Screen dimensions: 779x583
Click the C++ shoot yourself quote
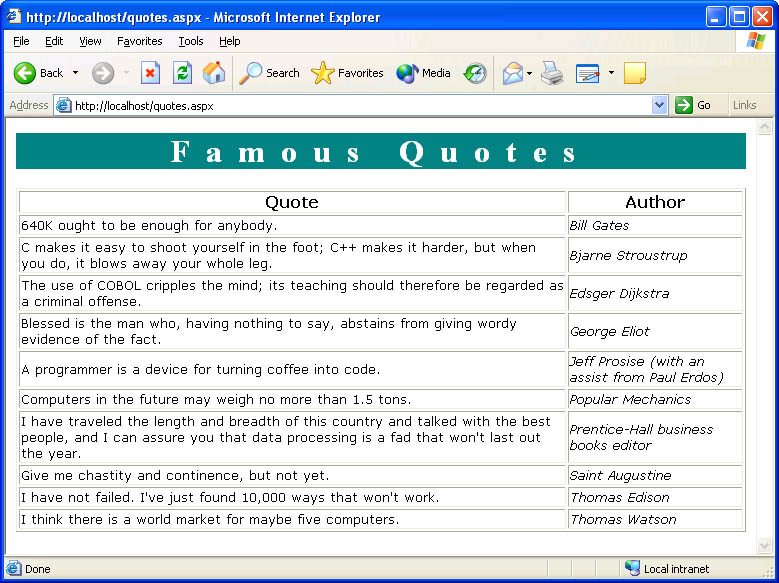pos(278,255)
